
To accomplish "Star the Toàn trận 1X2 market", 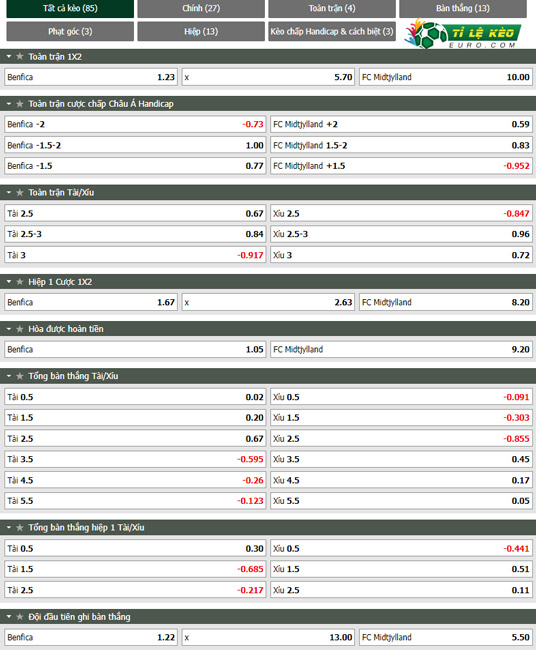I will tap(19, 56).
